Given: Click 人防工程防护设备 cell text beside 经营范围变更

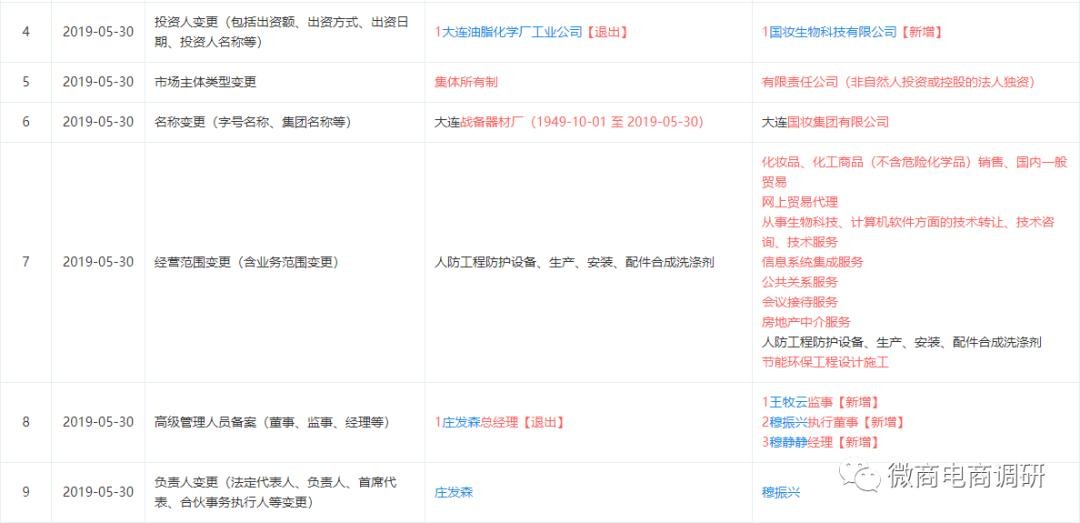Looking at the screenshot, I should [574, 263].
